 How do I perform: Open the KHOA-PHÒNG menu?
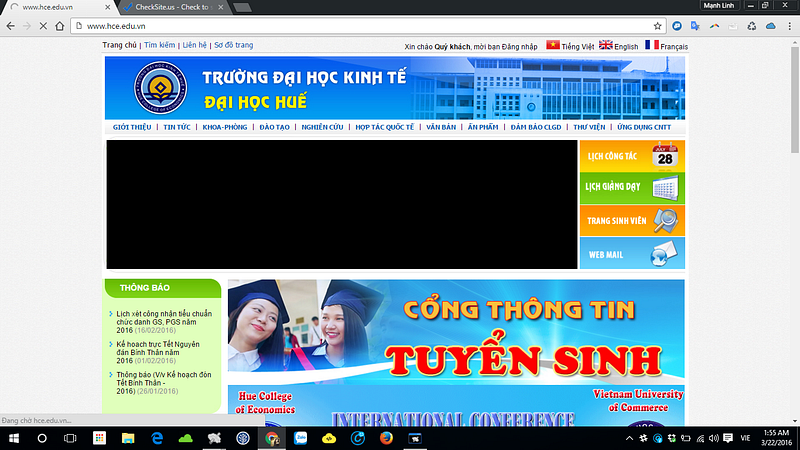point(224,127)
